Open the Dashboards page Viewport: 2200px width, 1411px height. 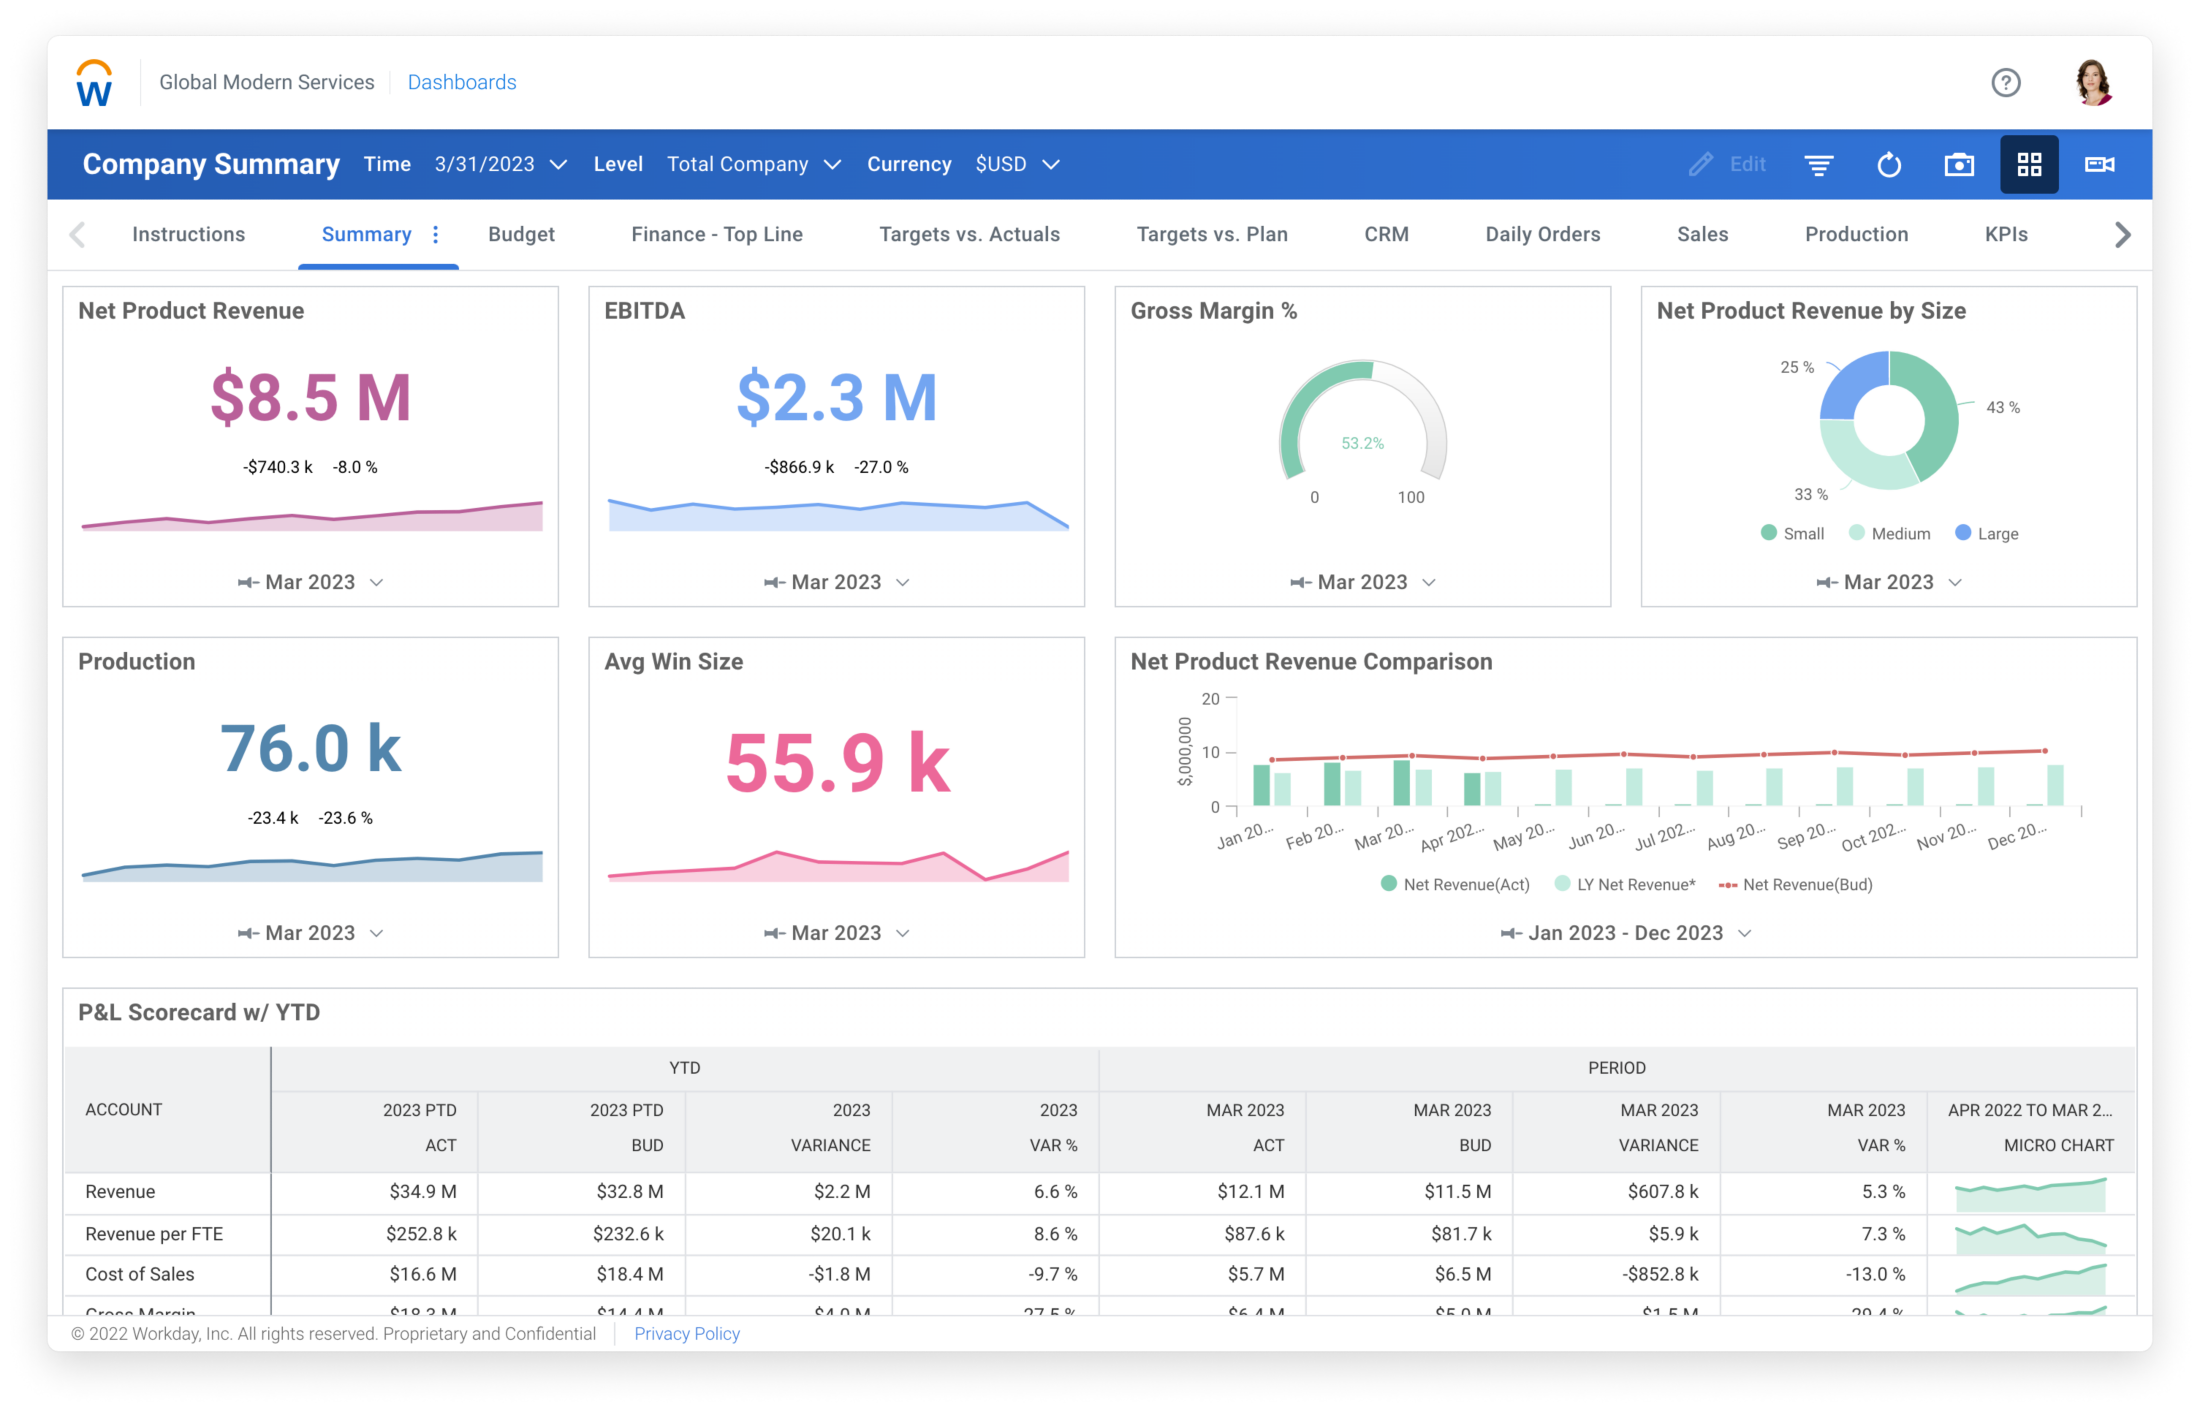tap(462, 82)
